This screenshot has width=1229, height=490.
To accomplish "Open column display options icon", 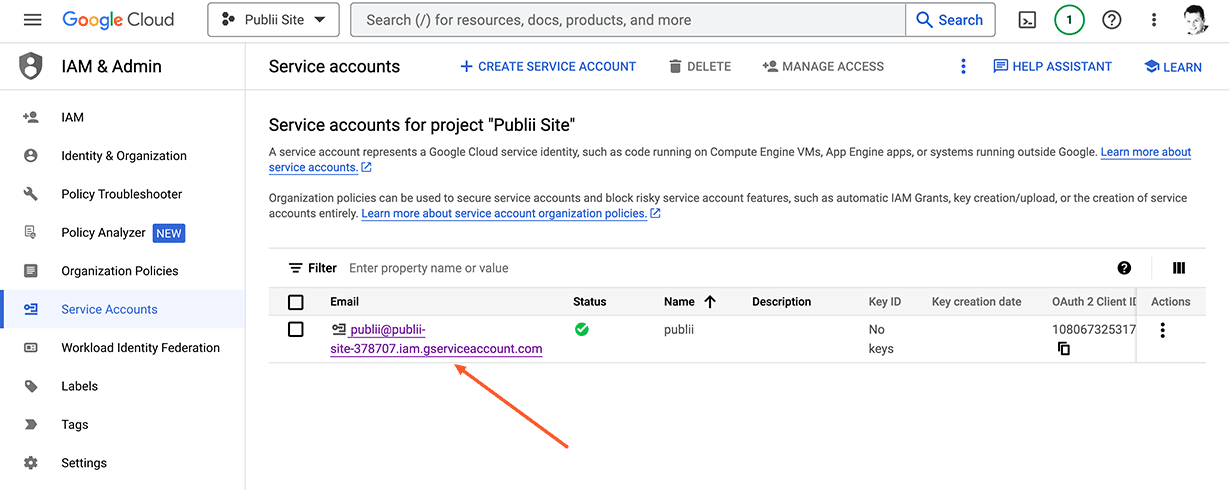I will (1179, 268).
